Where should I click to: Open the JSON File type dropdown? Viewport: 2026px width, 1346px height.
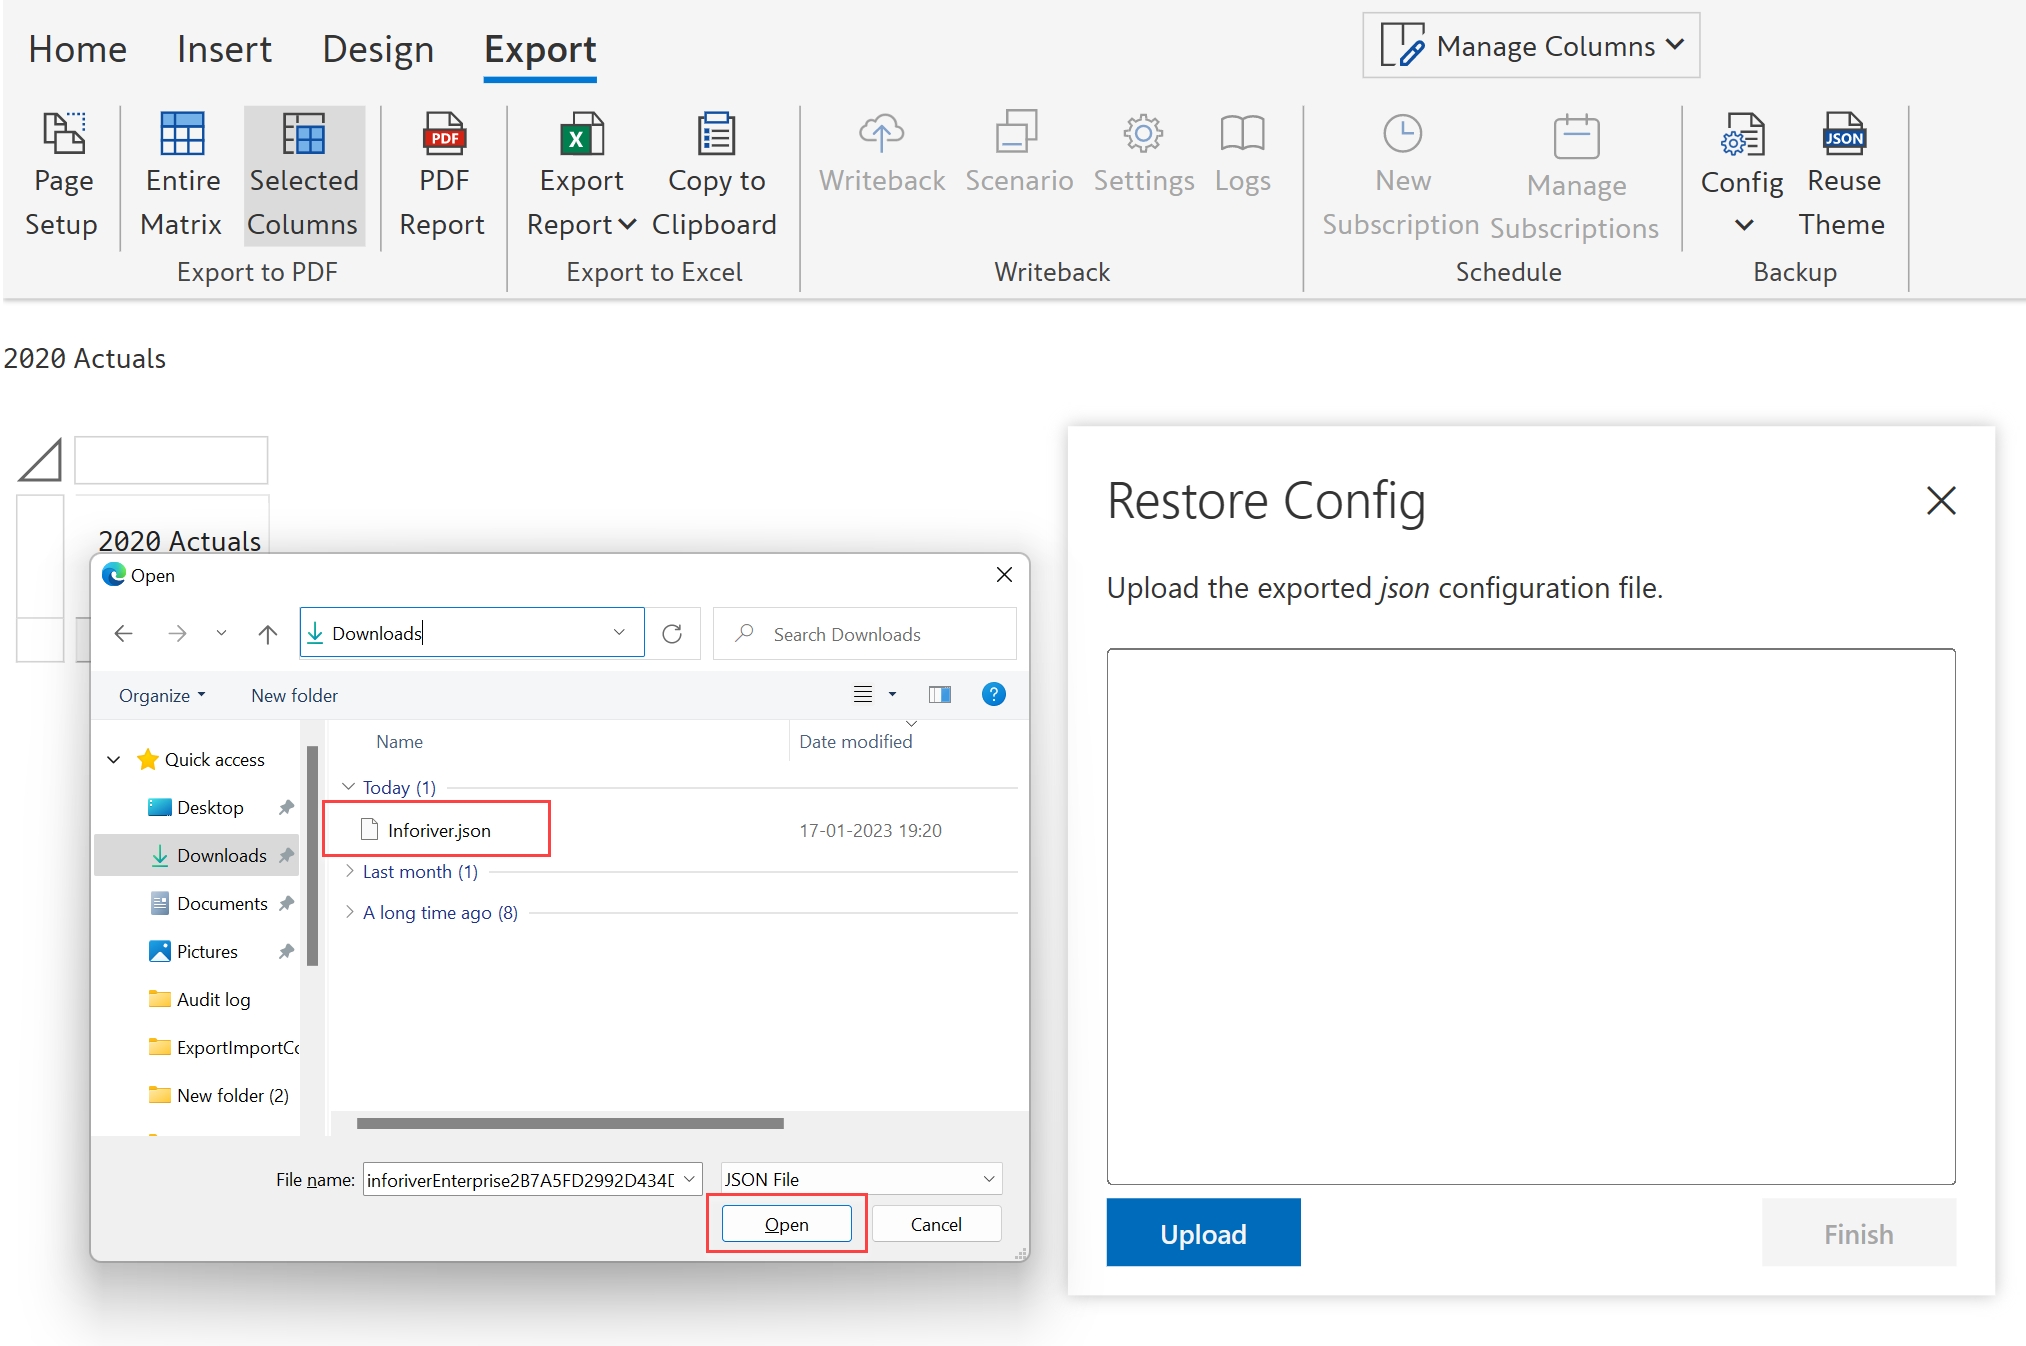click(x=988, y=1179)
